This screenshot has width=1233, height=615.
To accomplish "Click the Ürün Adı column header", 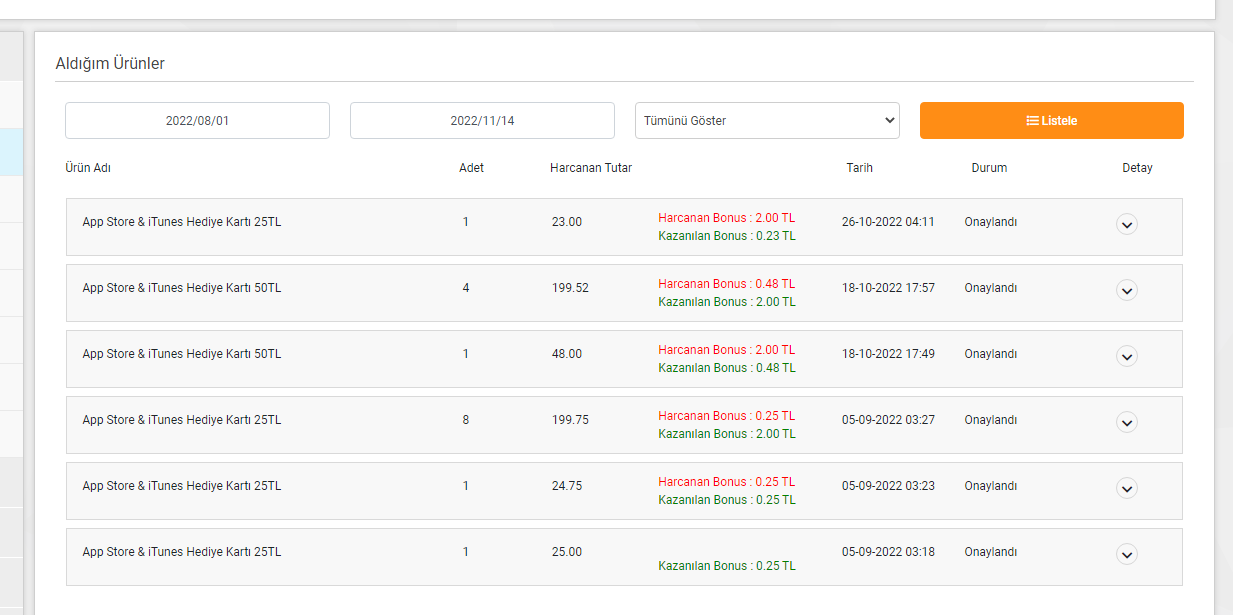I will [88, 168].
